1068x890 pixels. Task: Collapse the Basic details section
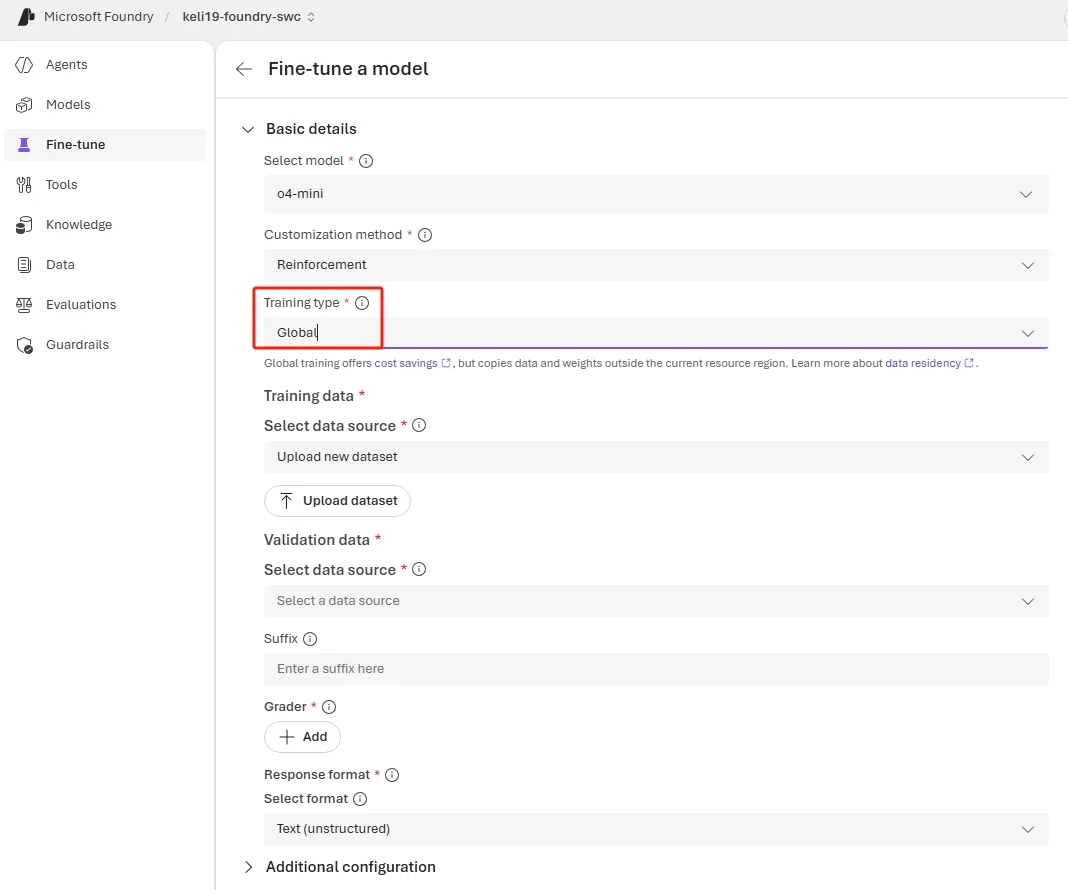pos(248,129)
